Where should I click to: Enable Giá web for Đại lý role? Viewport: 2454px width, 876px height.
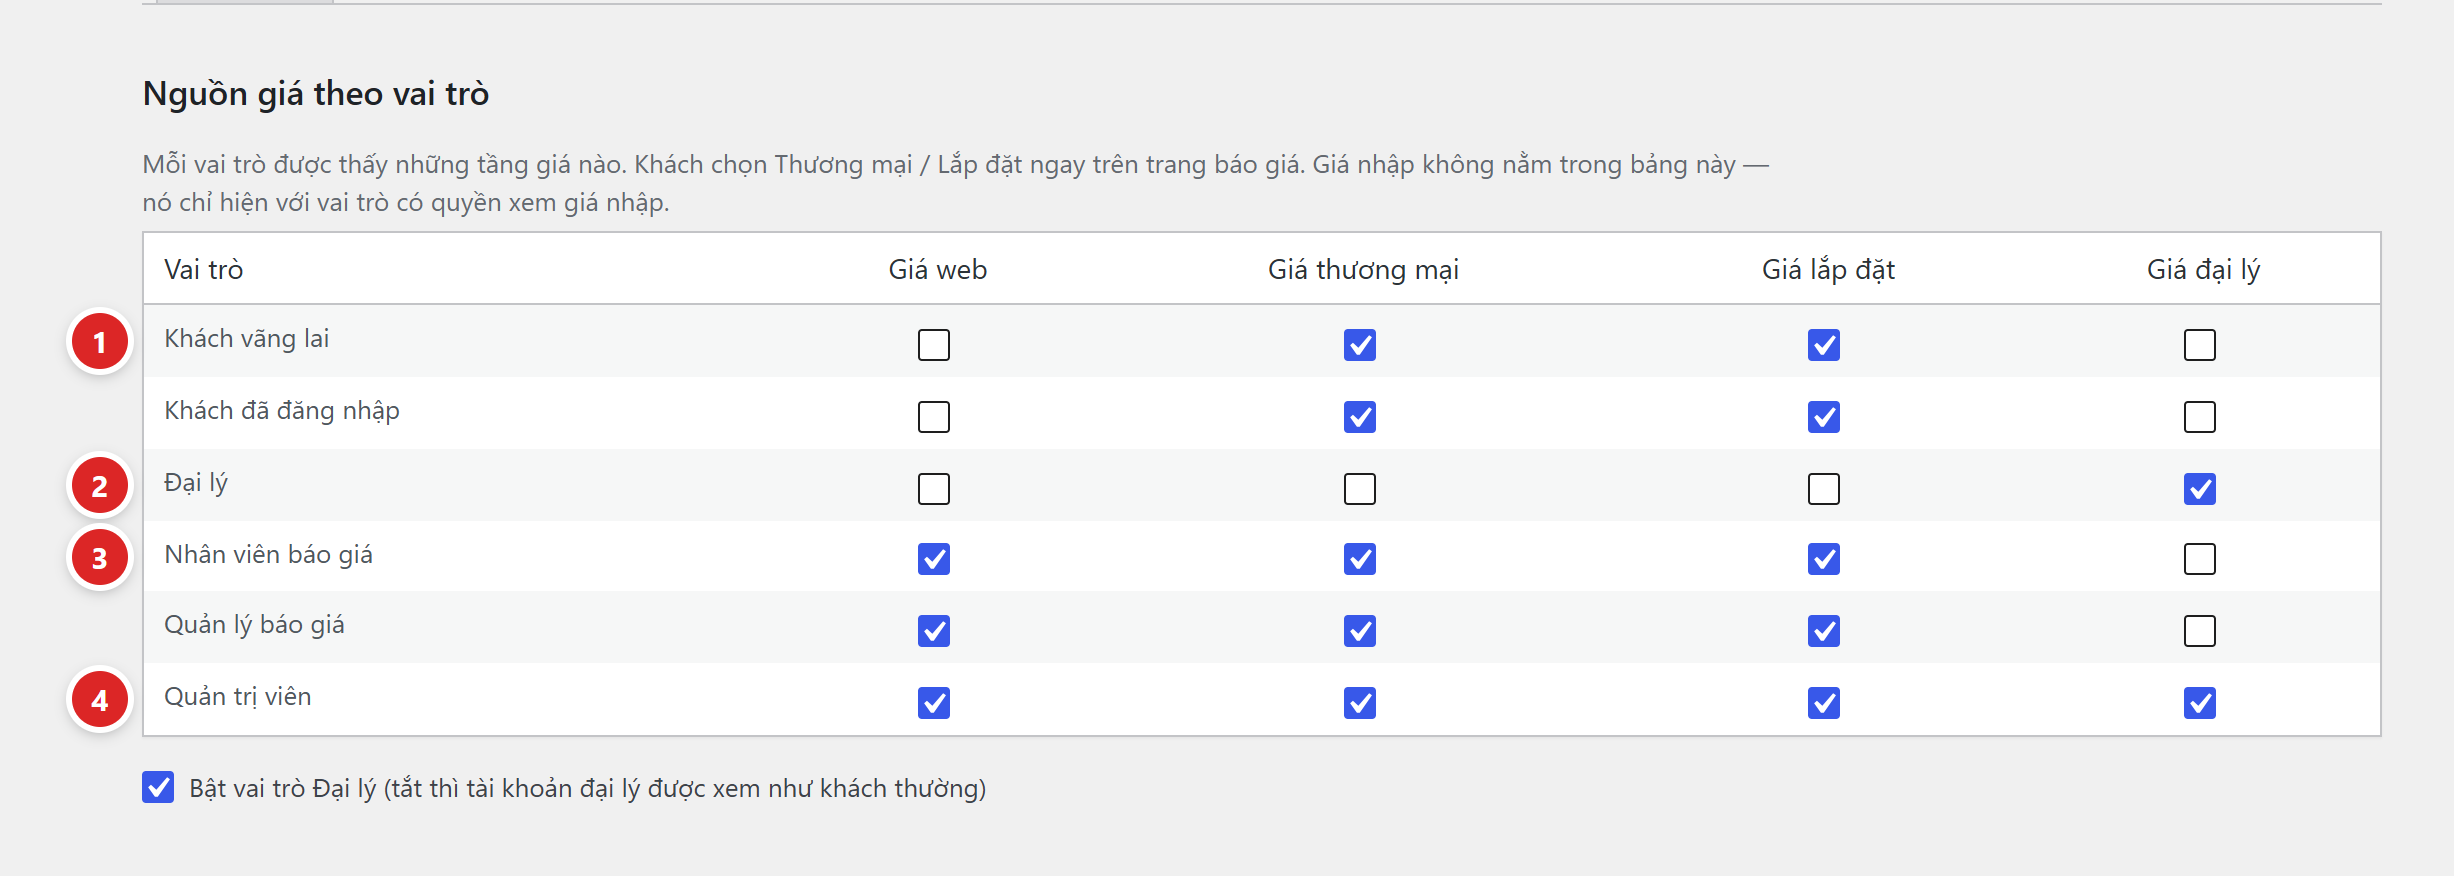point(934,489)
